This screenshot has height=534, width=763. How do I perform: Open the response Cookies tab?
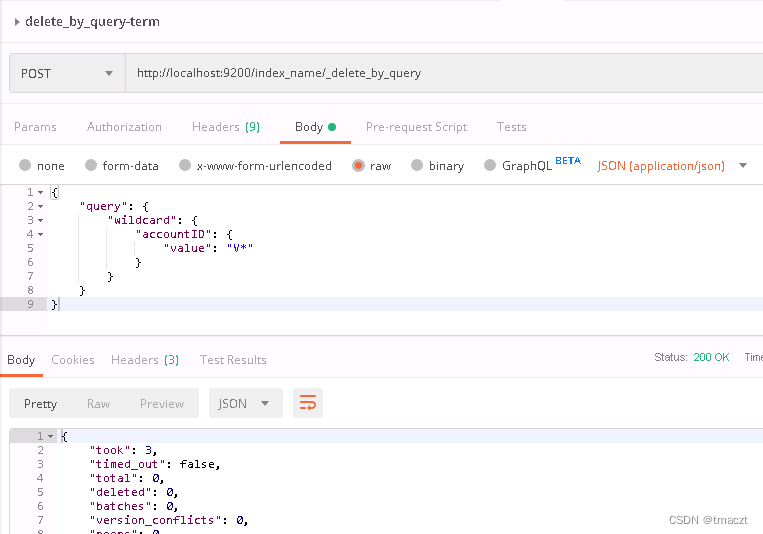pos(73,360)
